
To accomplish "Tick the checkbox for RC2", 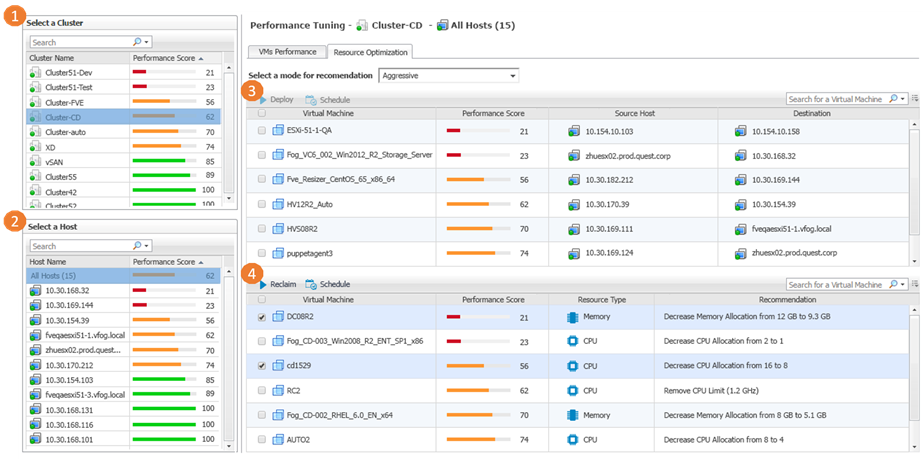I will click(x=261, y=391).
